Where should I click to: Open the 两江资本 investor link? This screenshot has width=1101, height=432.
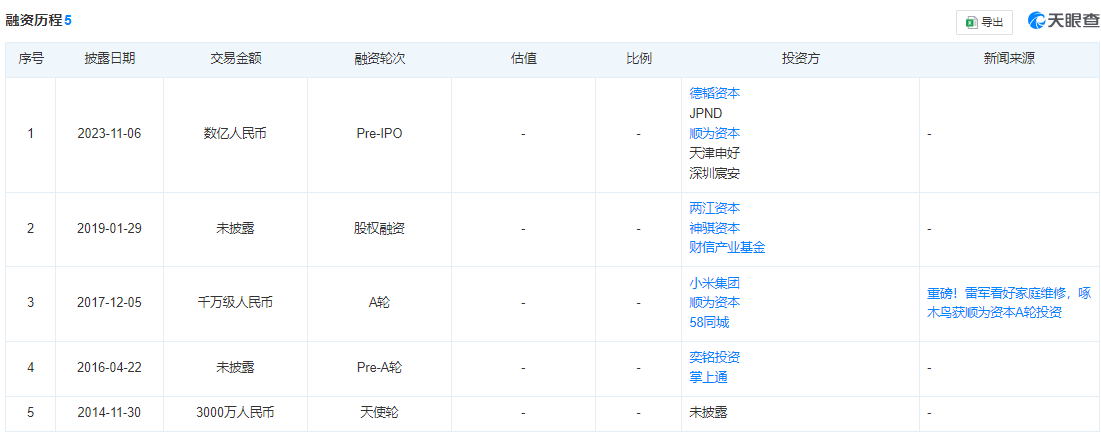[x=715, y=208]
